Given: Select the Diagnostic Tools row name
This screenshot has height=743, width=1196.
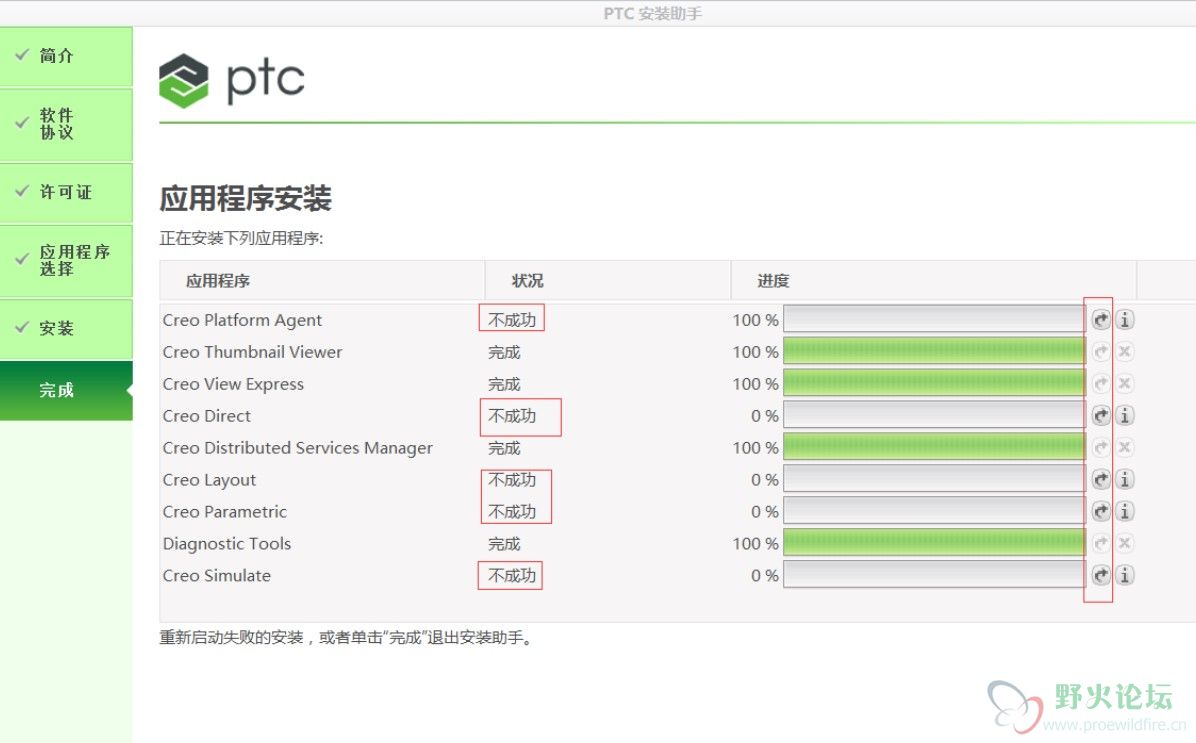Looking at the screenshot, I should pyautogui.click(x=227, y=544).
